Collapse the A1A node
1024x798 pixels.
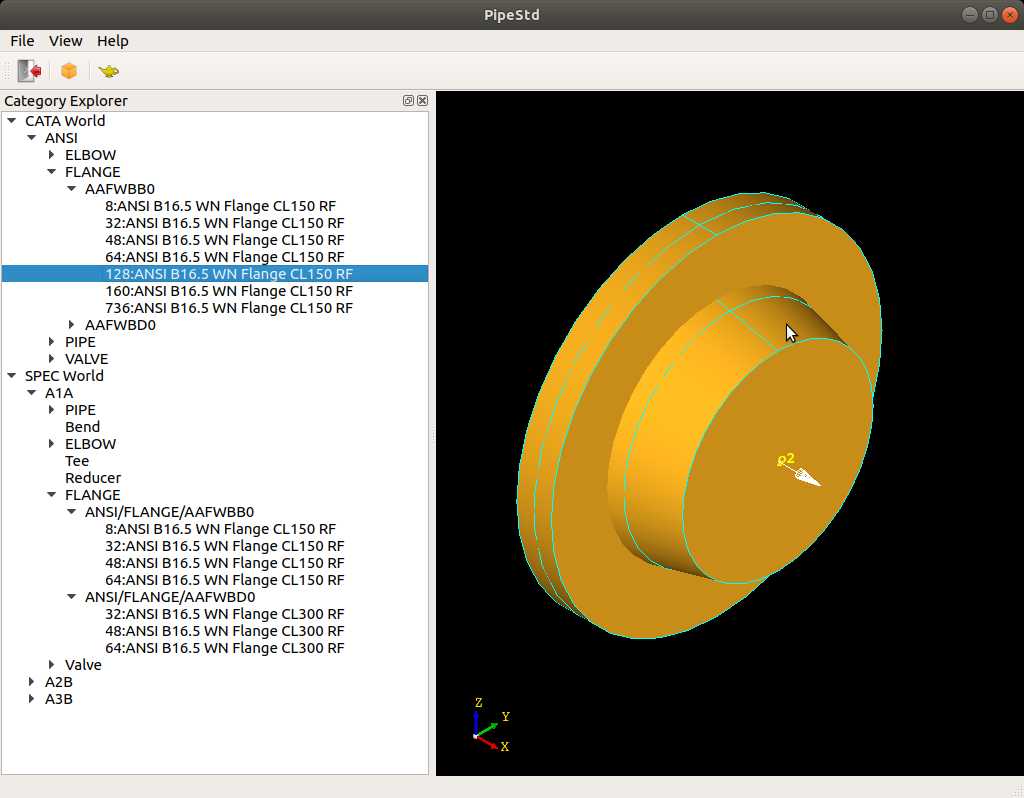tap(31, 392)
